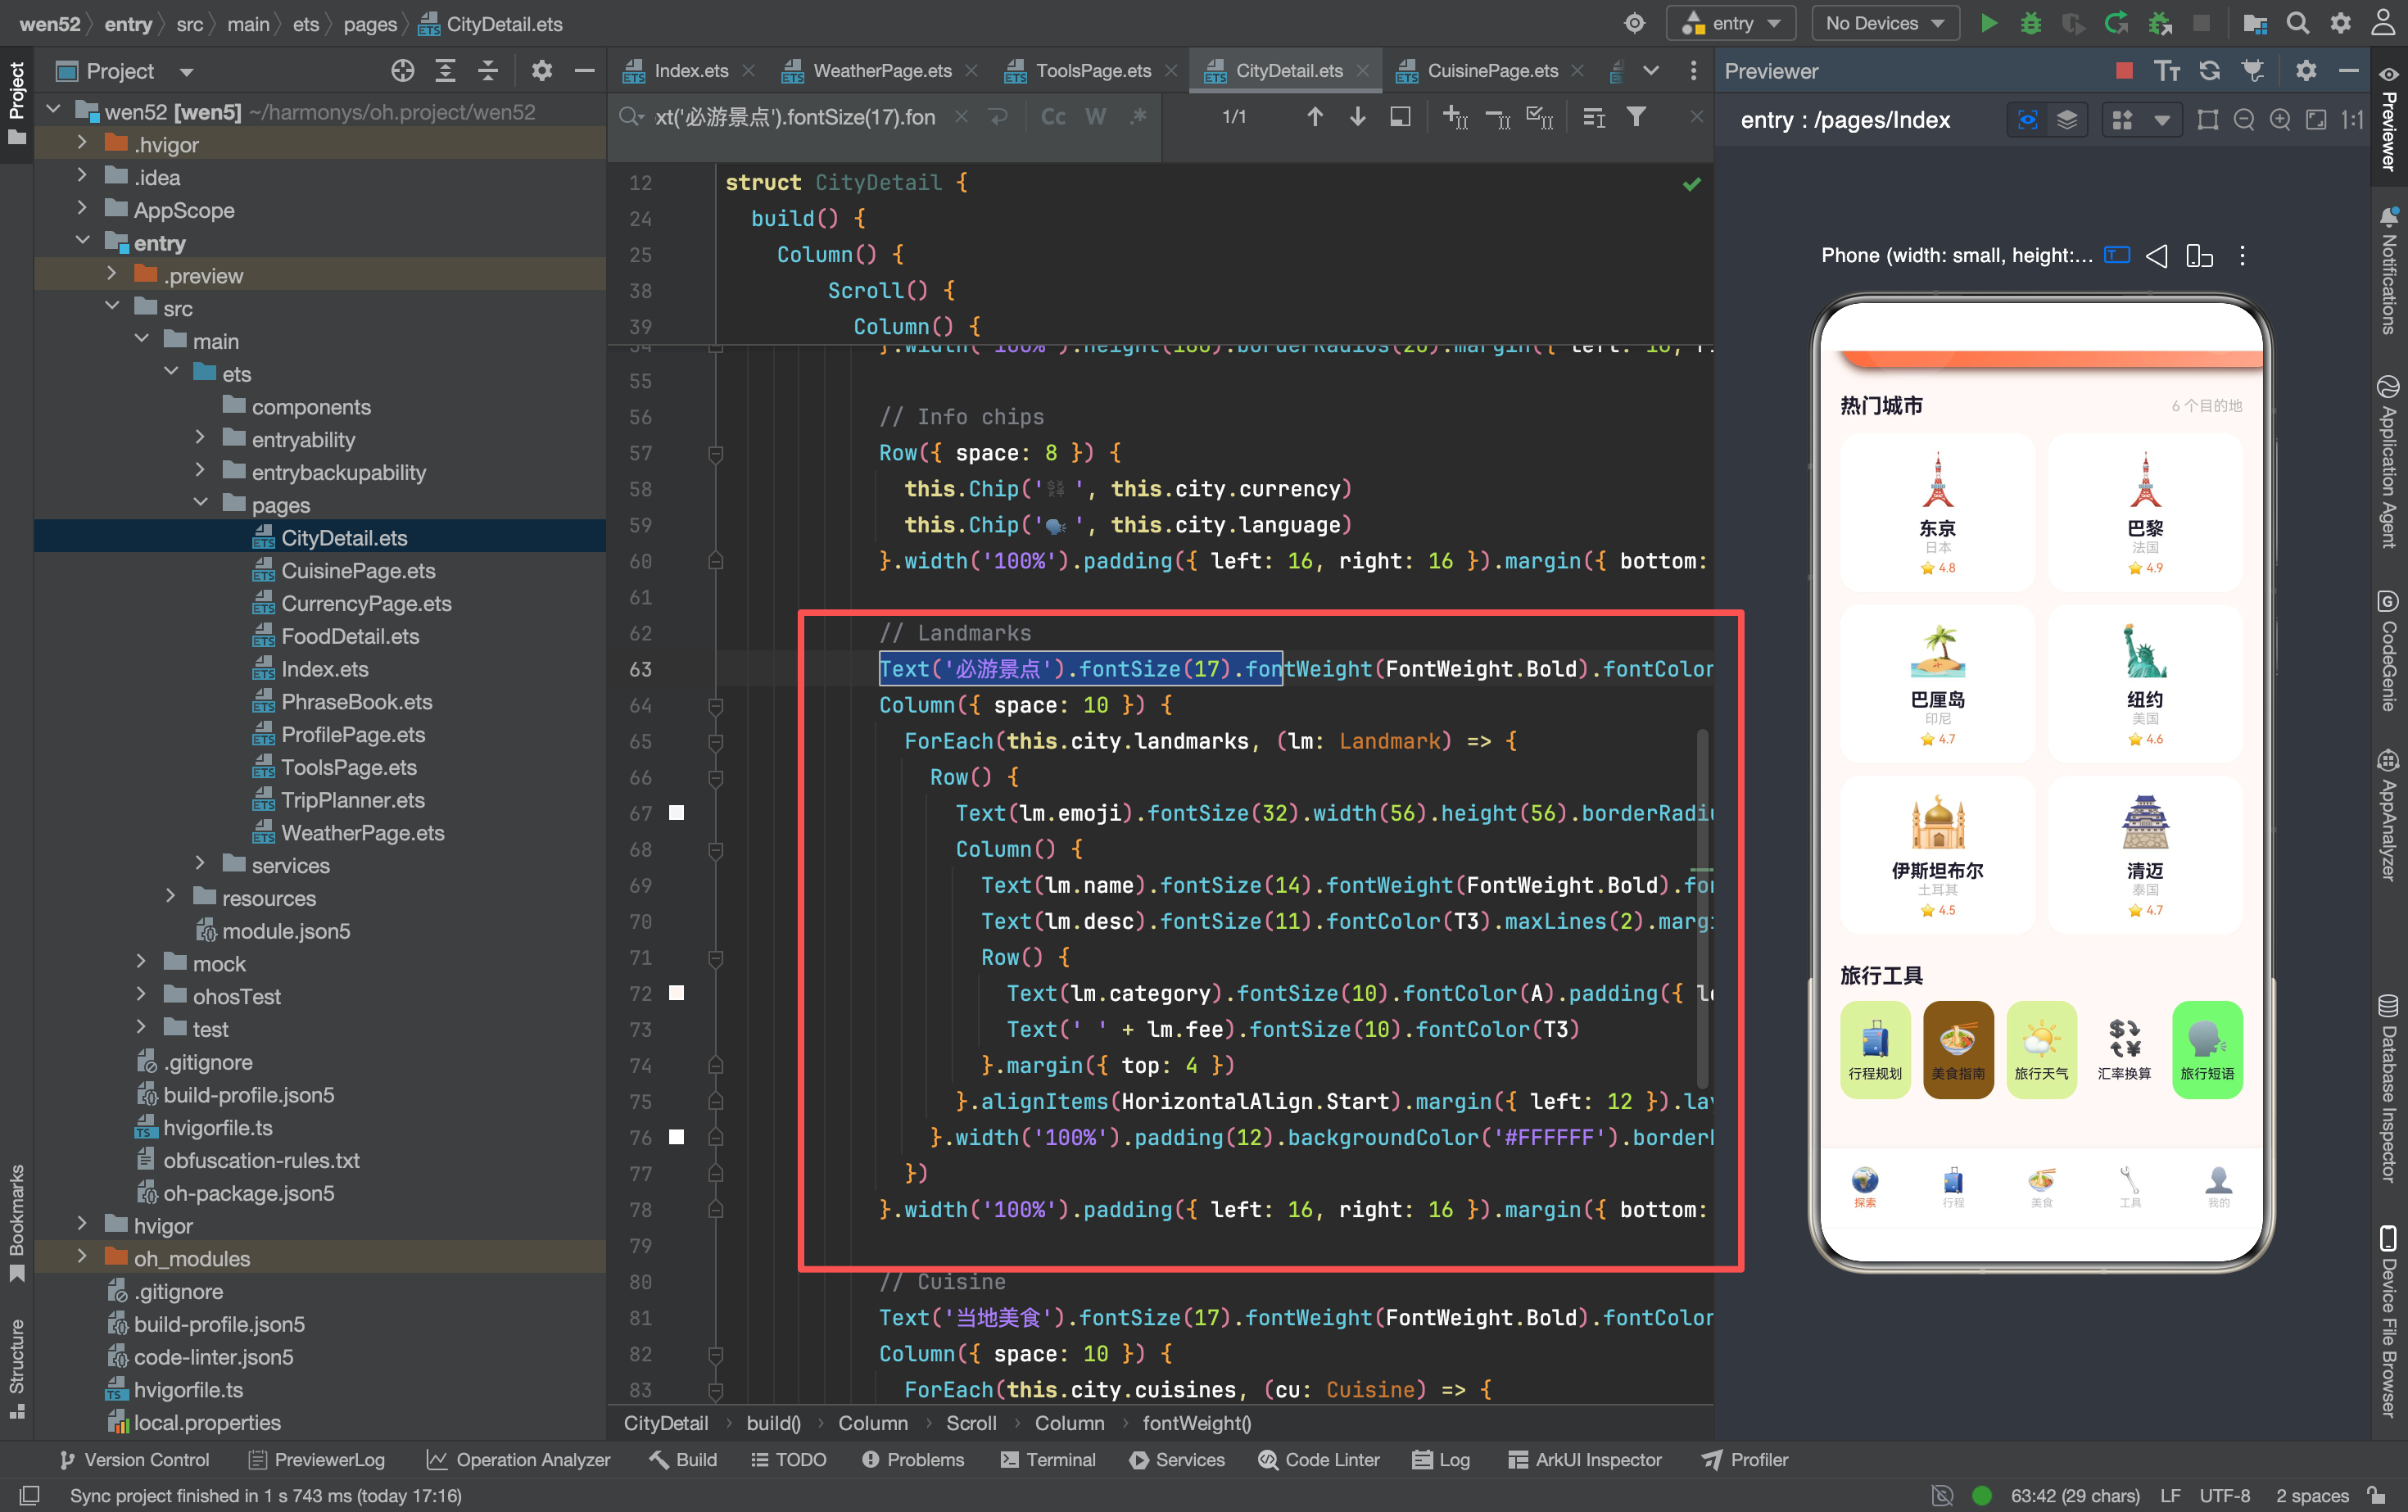Toggle match case Cc in search
The width and height of the screenshot is (2408, 1512).
pos(1053,117)
